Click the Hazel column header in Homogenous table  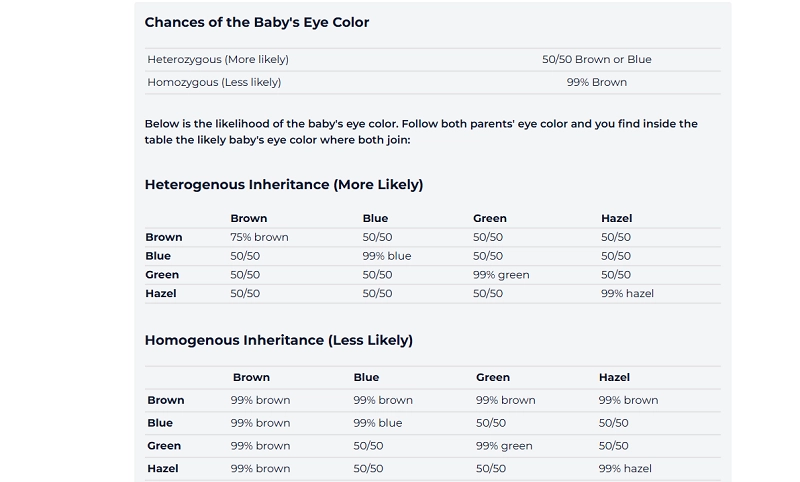614,378
